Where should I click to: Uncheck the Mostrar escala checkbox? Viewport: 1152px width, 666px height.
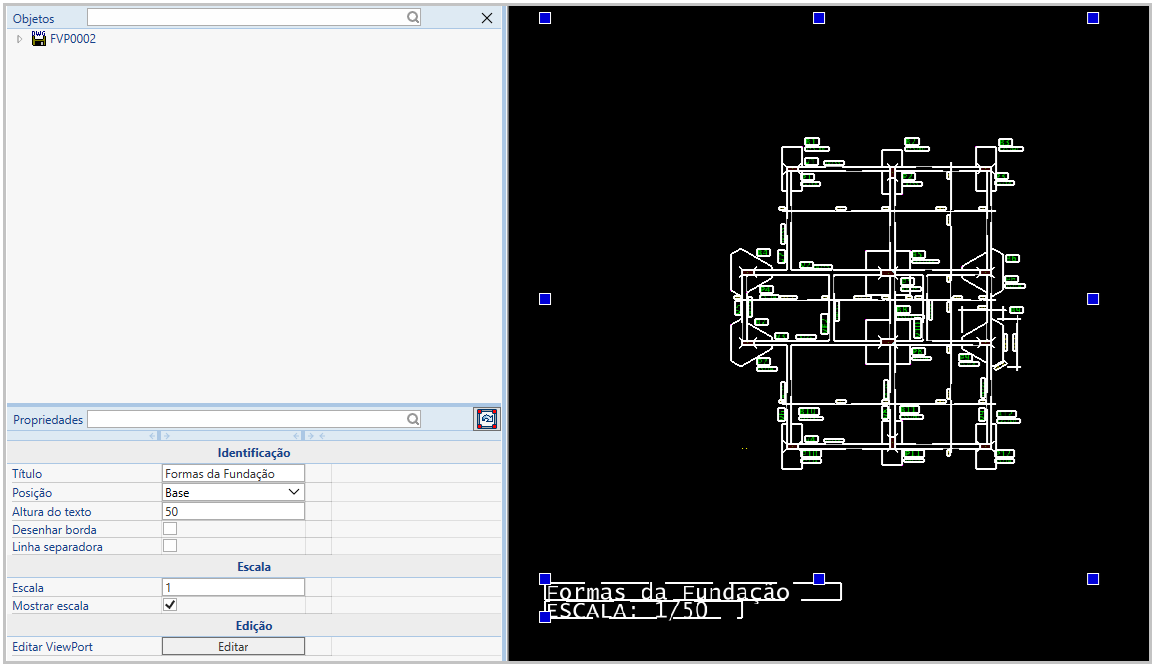170,605
